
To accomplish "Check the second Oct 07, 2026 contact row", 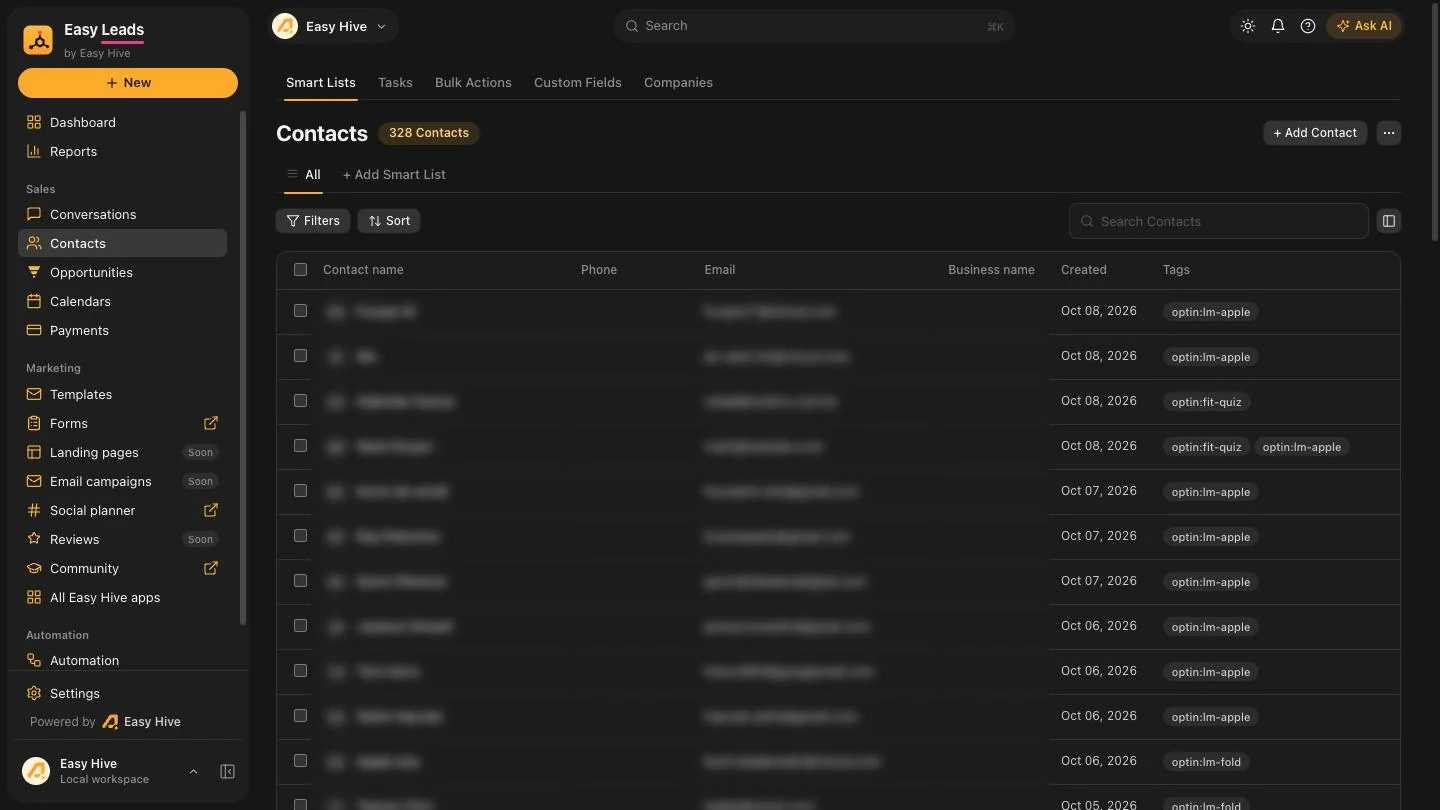I will (x=300, y=536).
